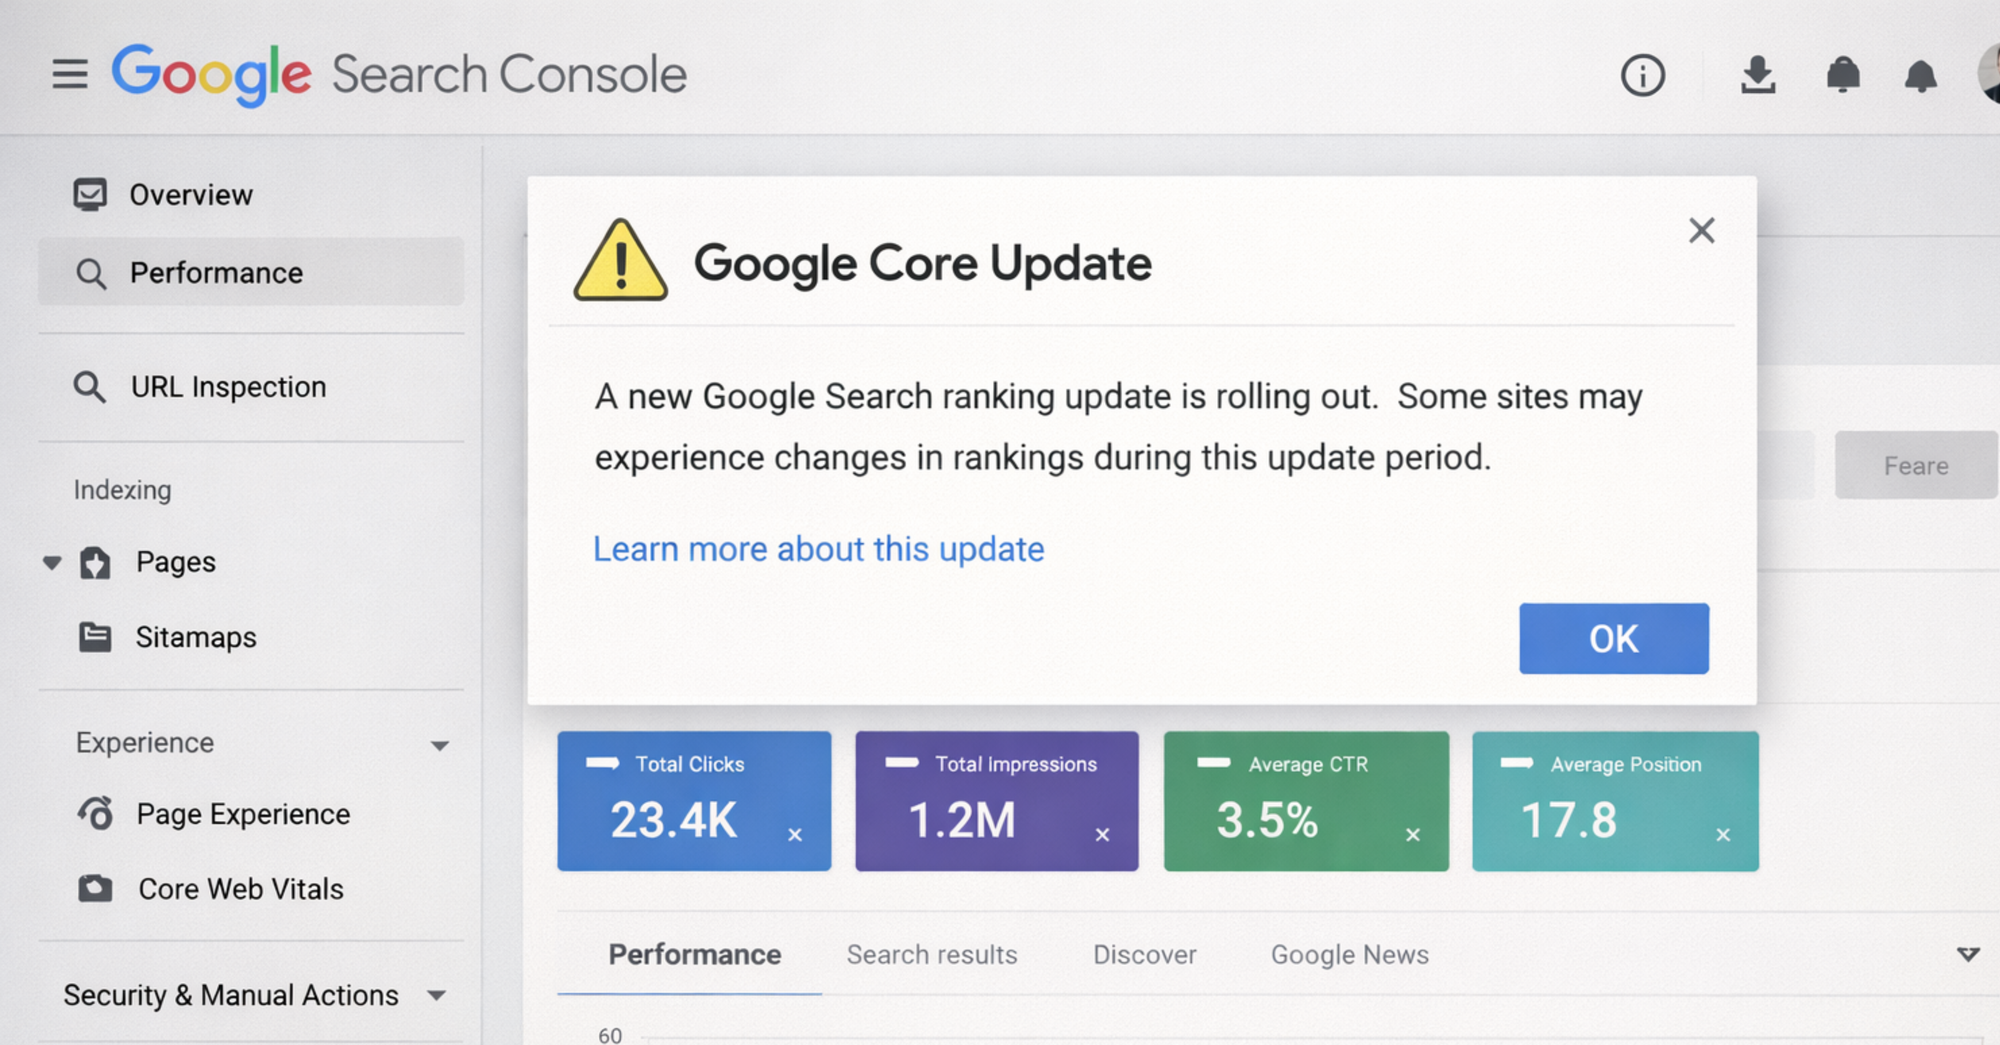The height and width of the screenshot is (1045, 2000).
Task: Dismiss the Total Clicks metric card
Action: tap(795, 833)
